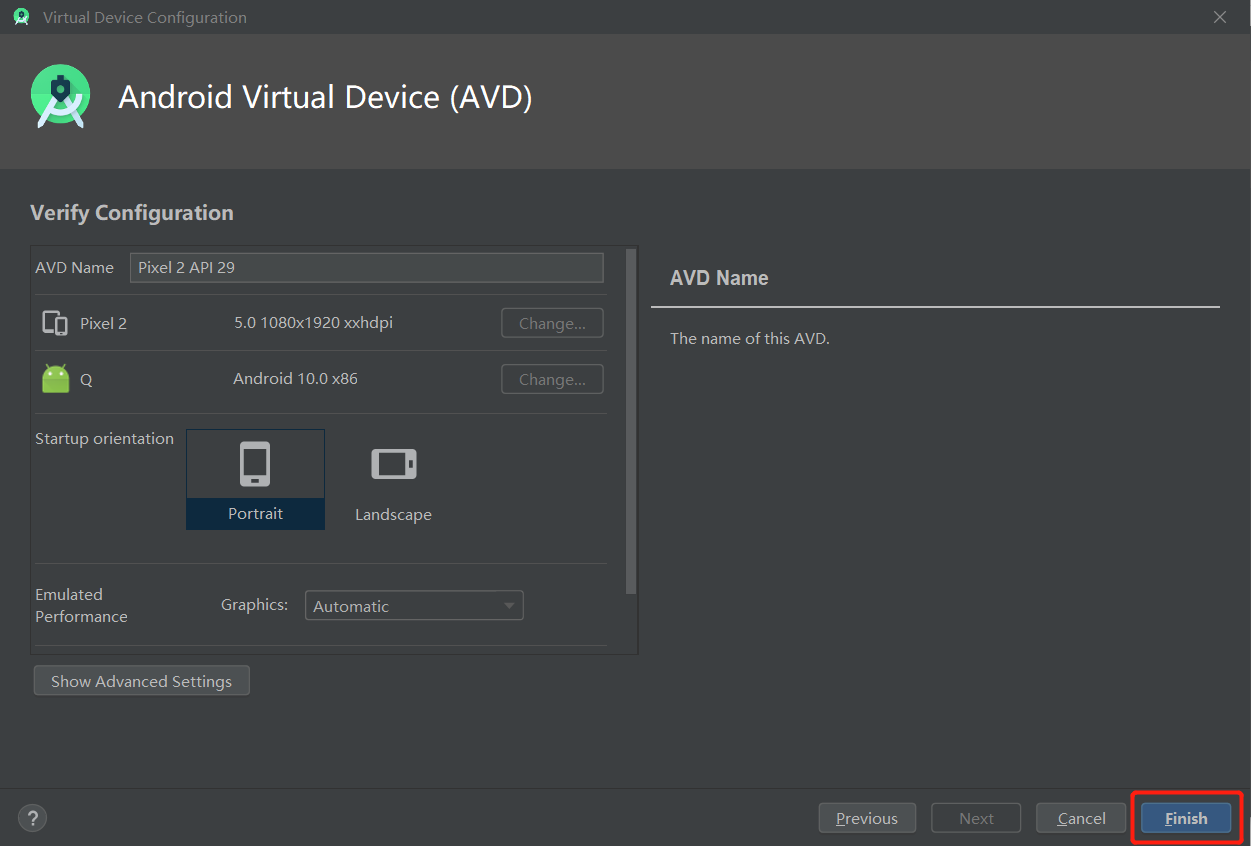Viewport: 1251px width, 846px height.
Task: Click the 'Graphics:' label
Action: 255,605
